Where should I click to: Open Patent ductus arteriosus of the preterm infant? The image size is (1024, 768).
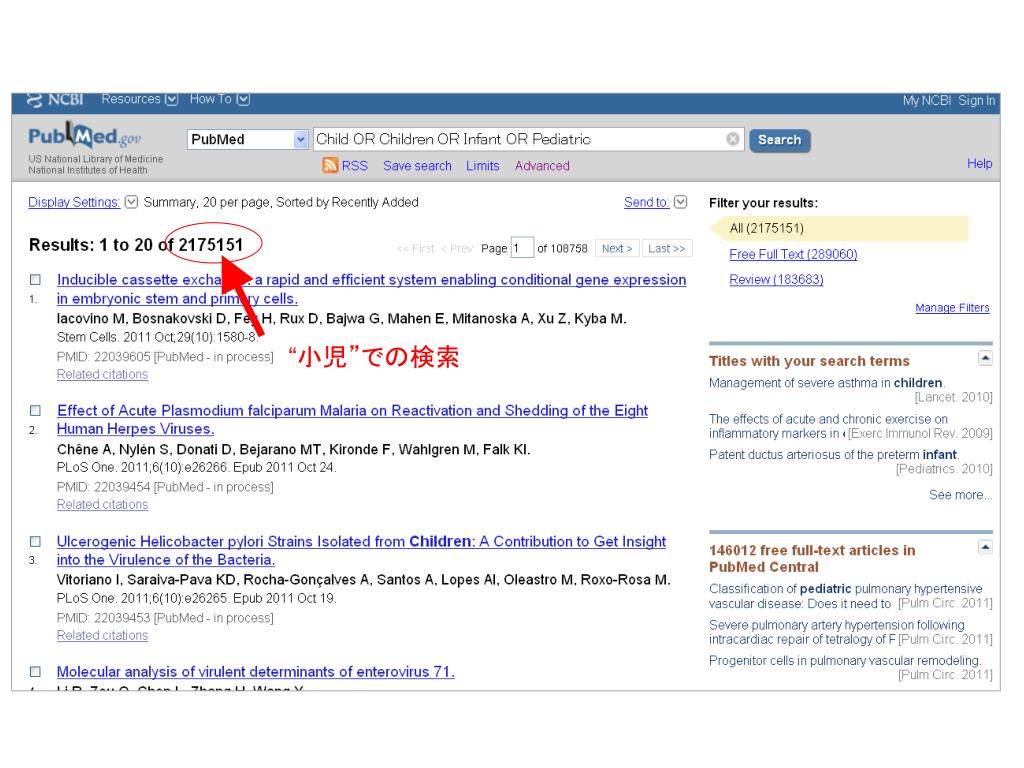click(834, 455)
